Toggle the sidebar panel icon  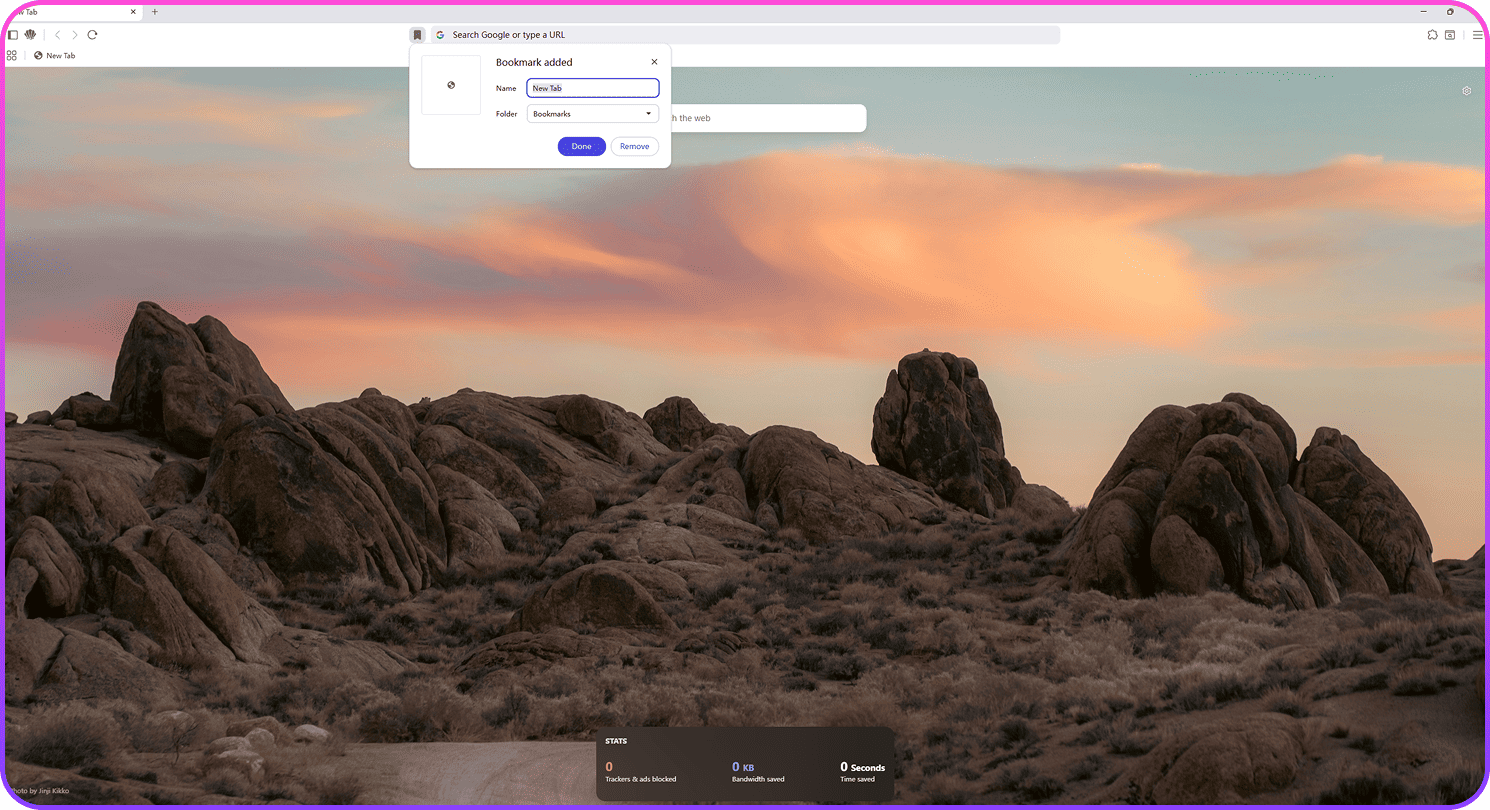[x=13, y=35]
